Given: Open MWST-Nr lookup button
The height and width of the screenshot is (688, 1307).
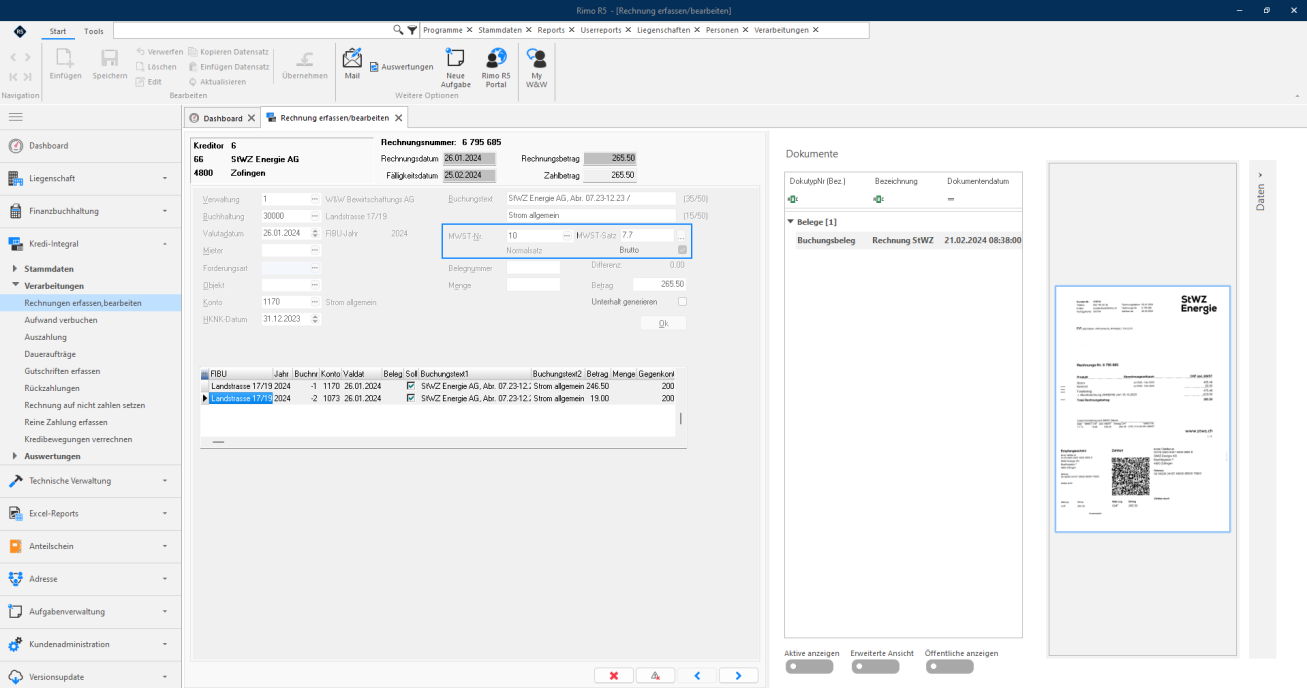Looking at the screenshot, I should 567,235.
